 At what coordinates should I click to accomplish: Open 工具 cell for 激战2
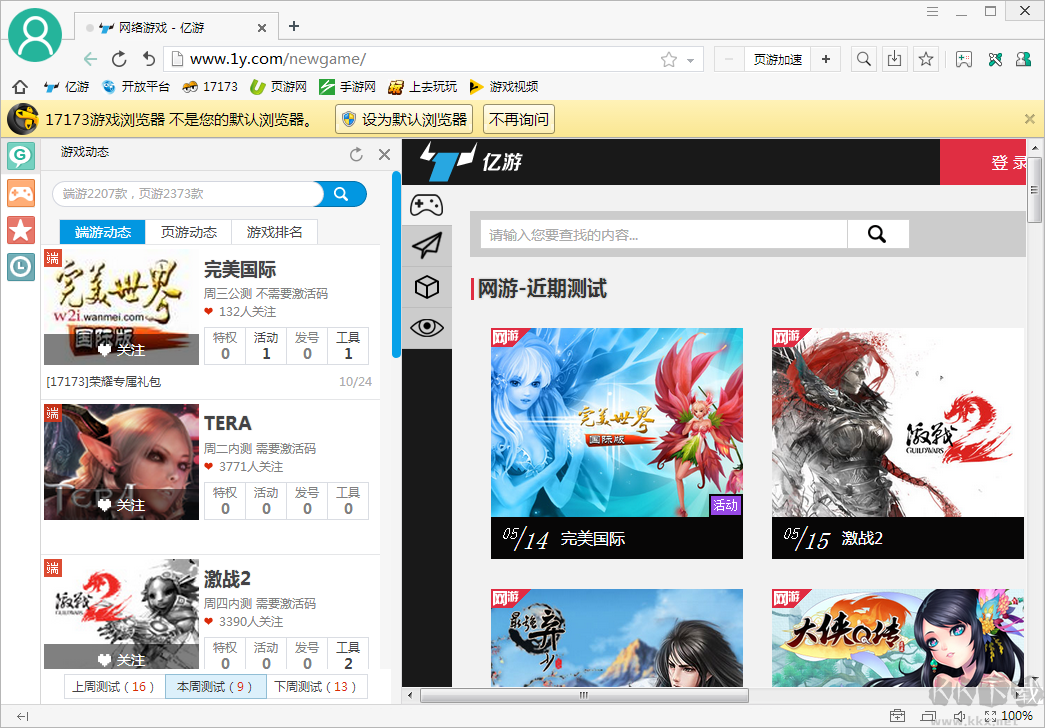[348, 655]
